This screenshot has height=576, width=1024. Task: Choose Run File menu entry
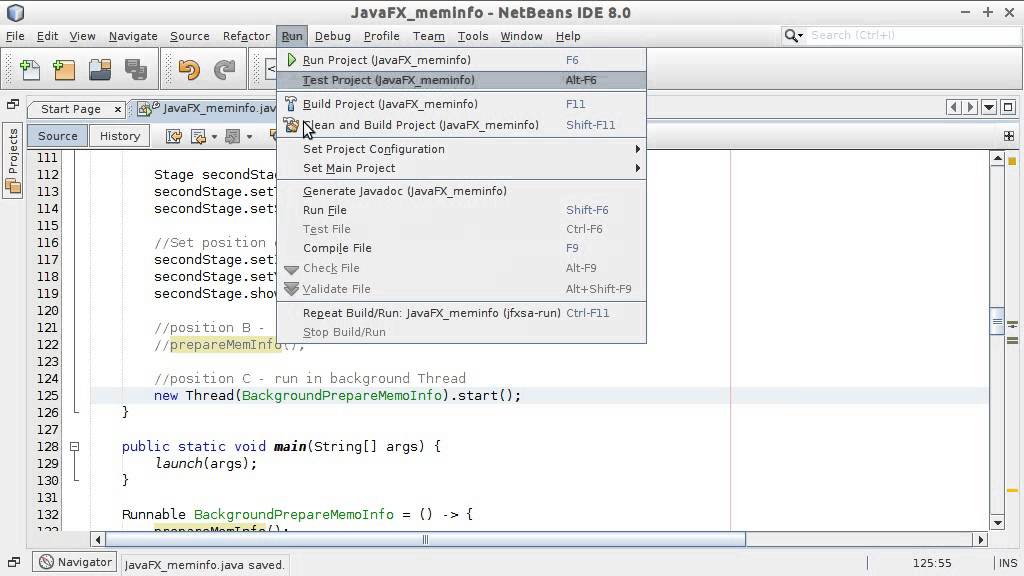click(462, 210)
